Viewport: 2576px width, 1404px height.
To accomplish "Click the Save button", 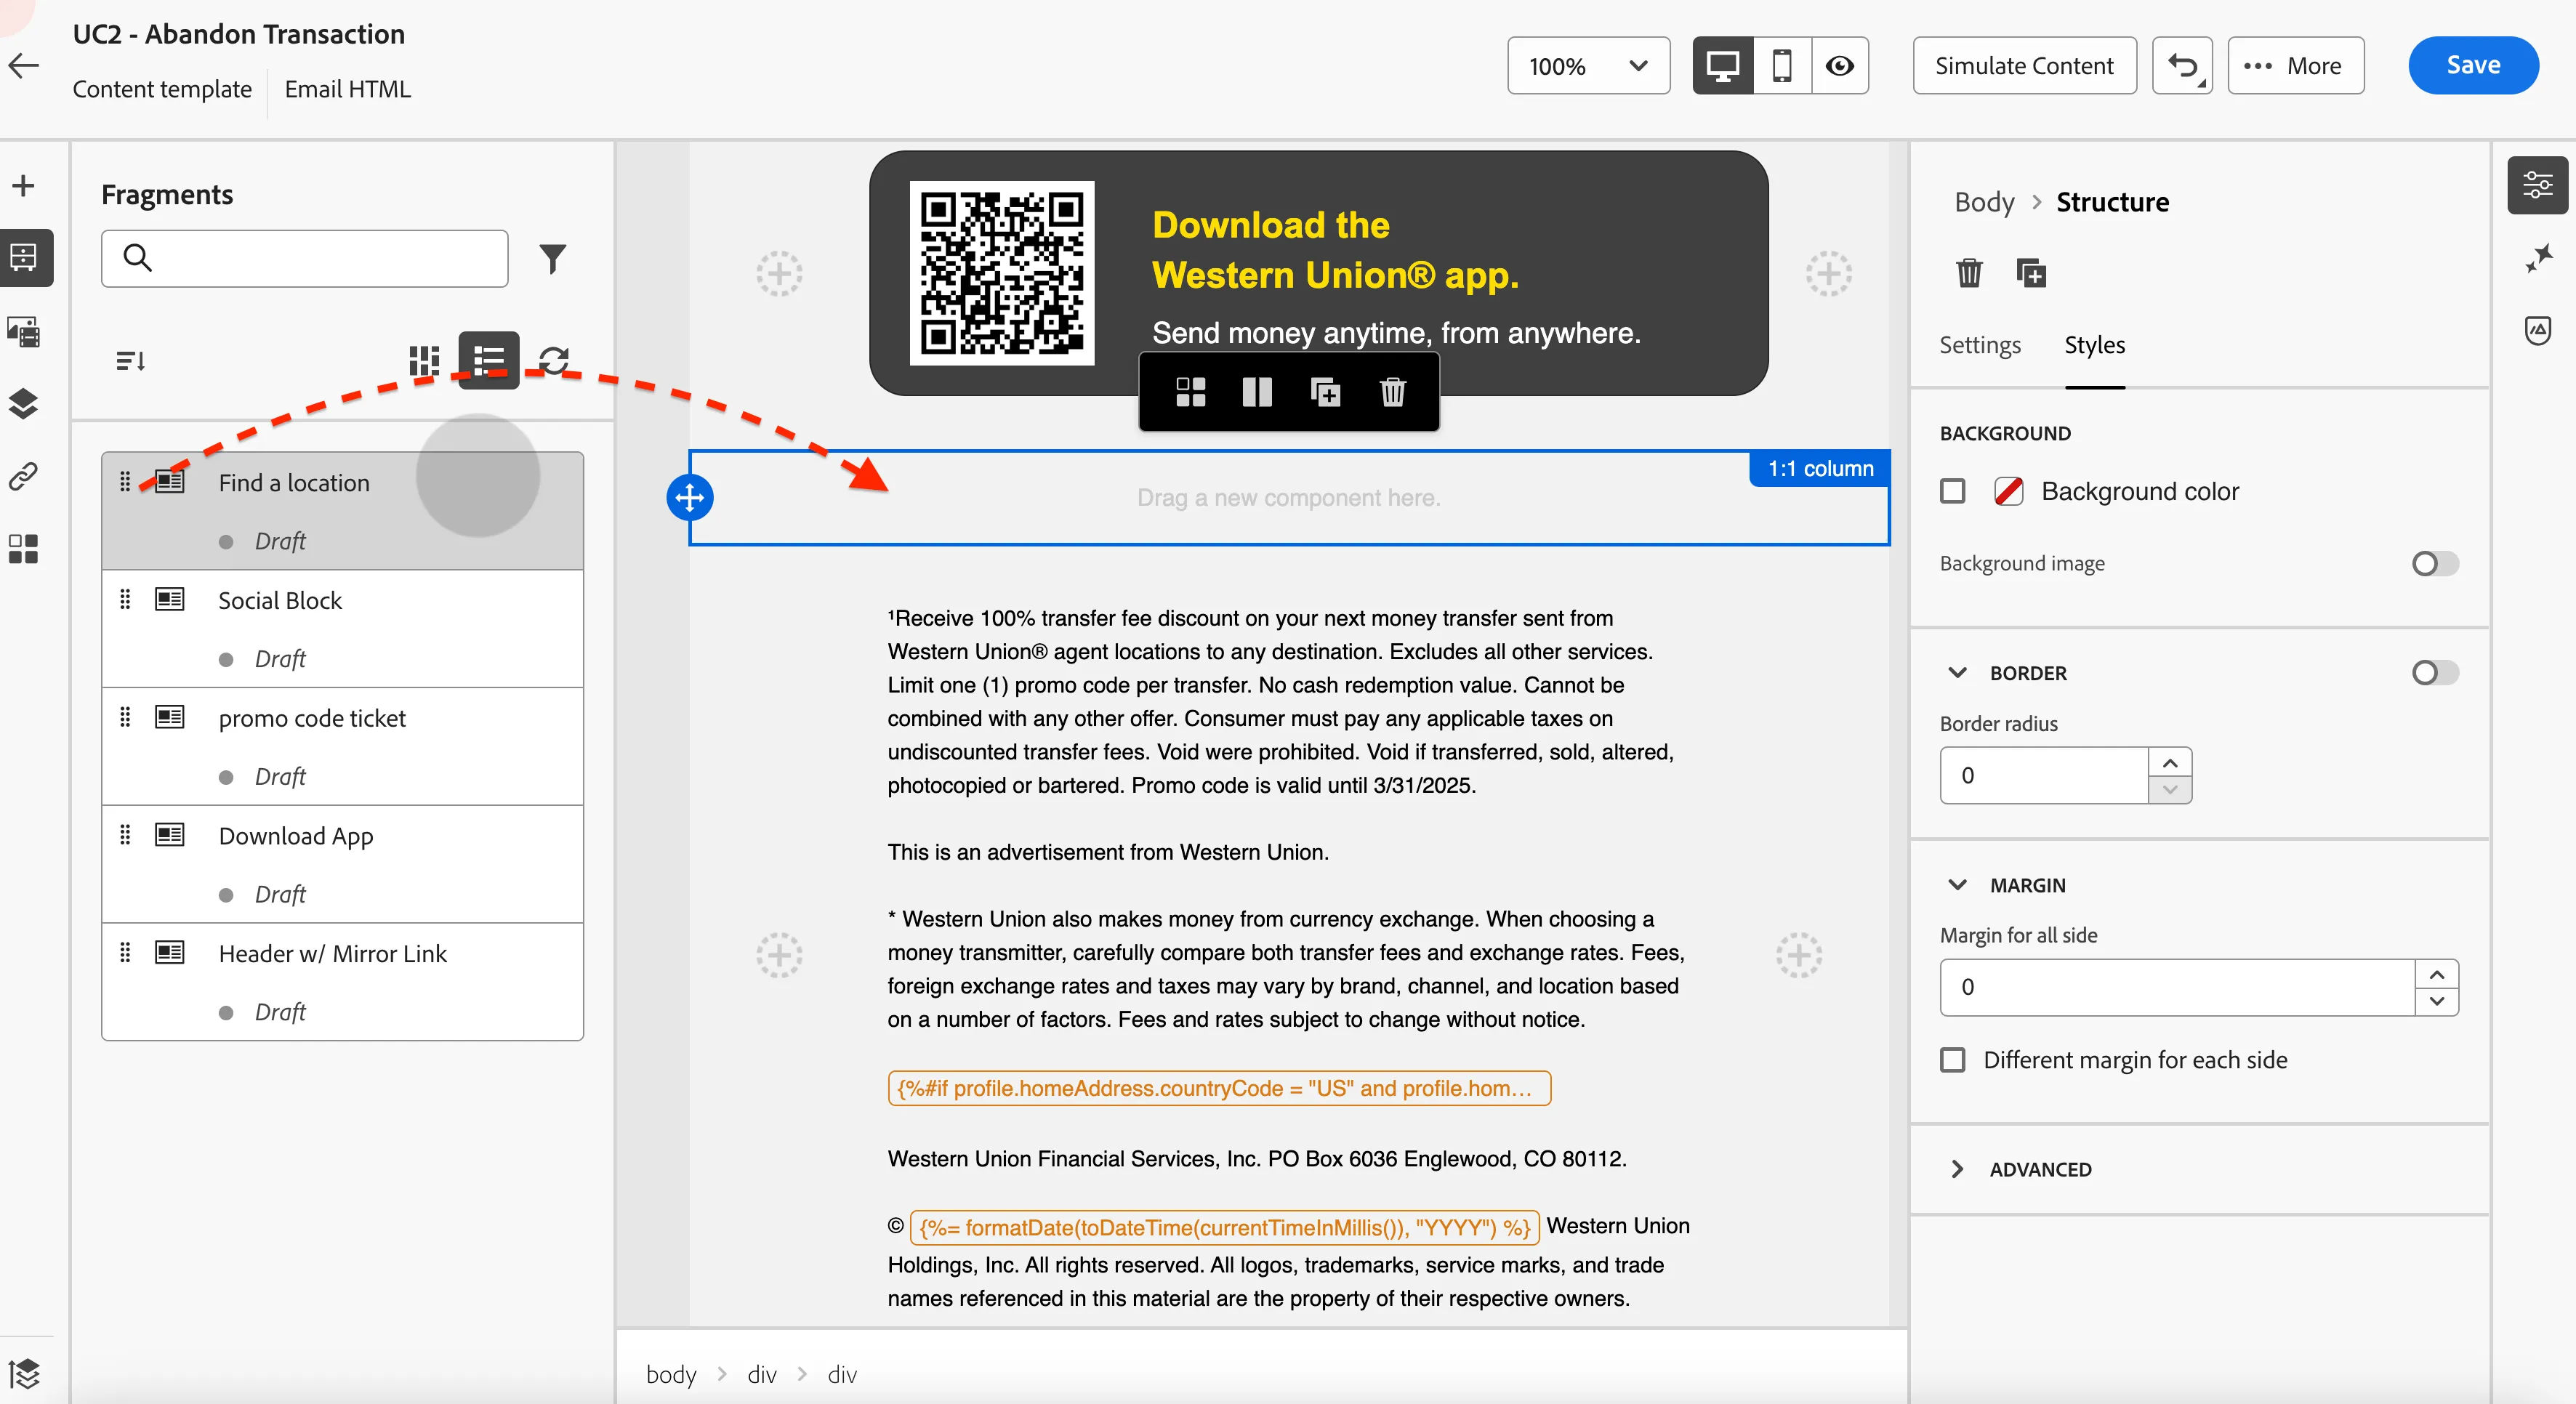I will (x=2473, y=66).
